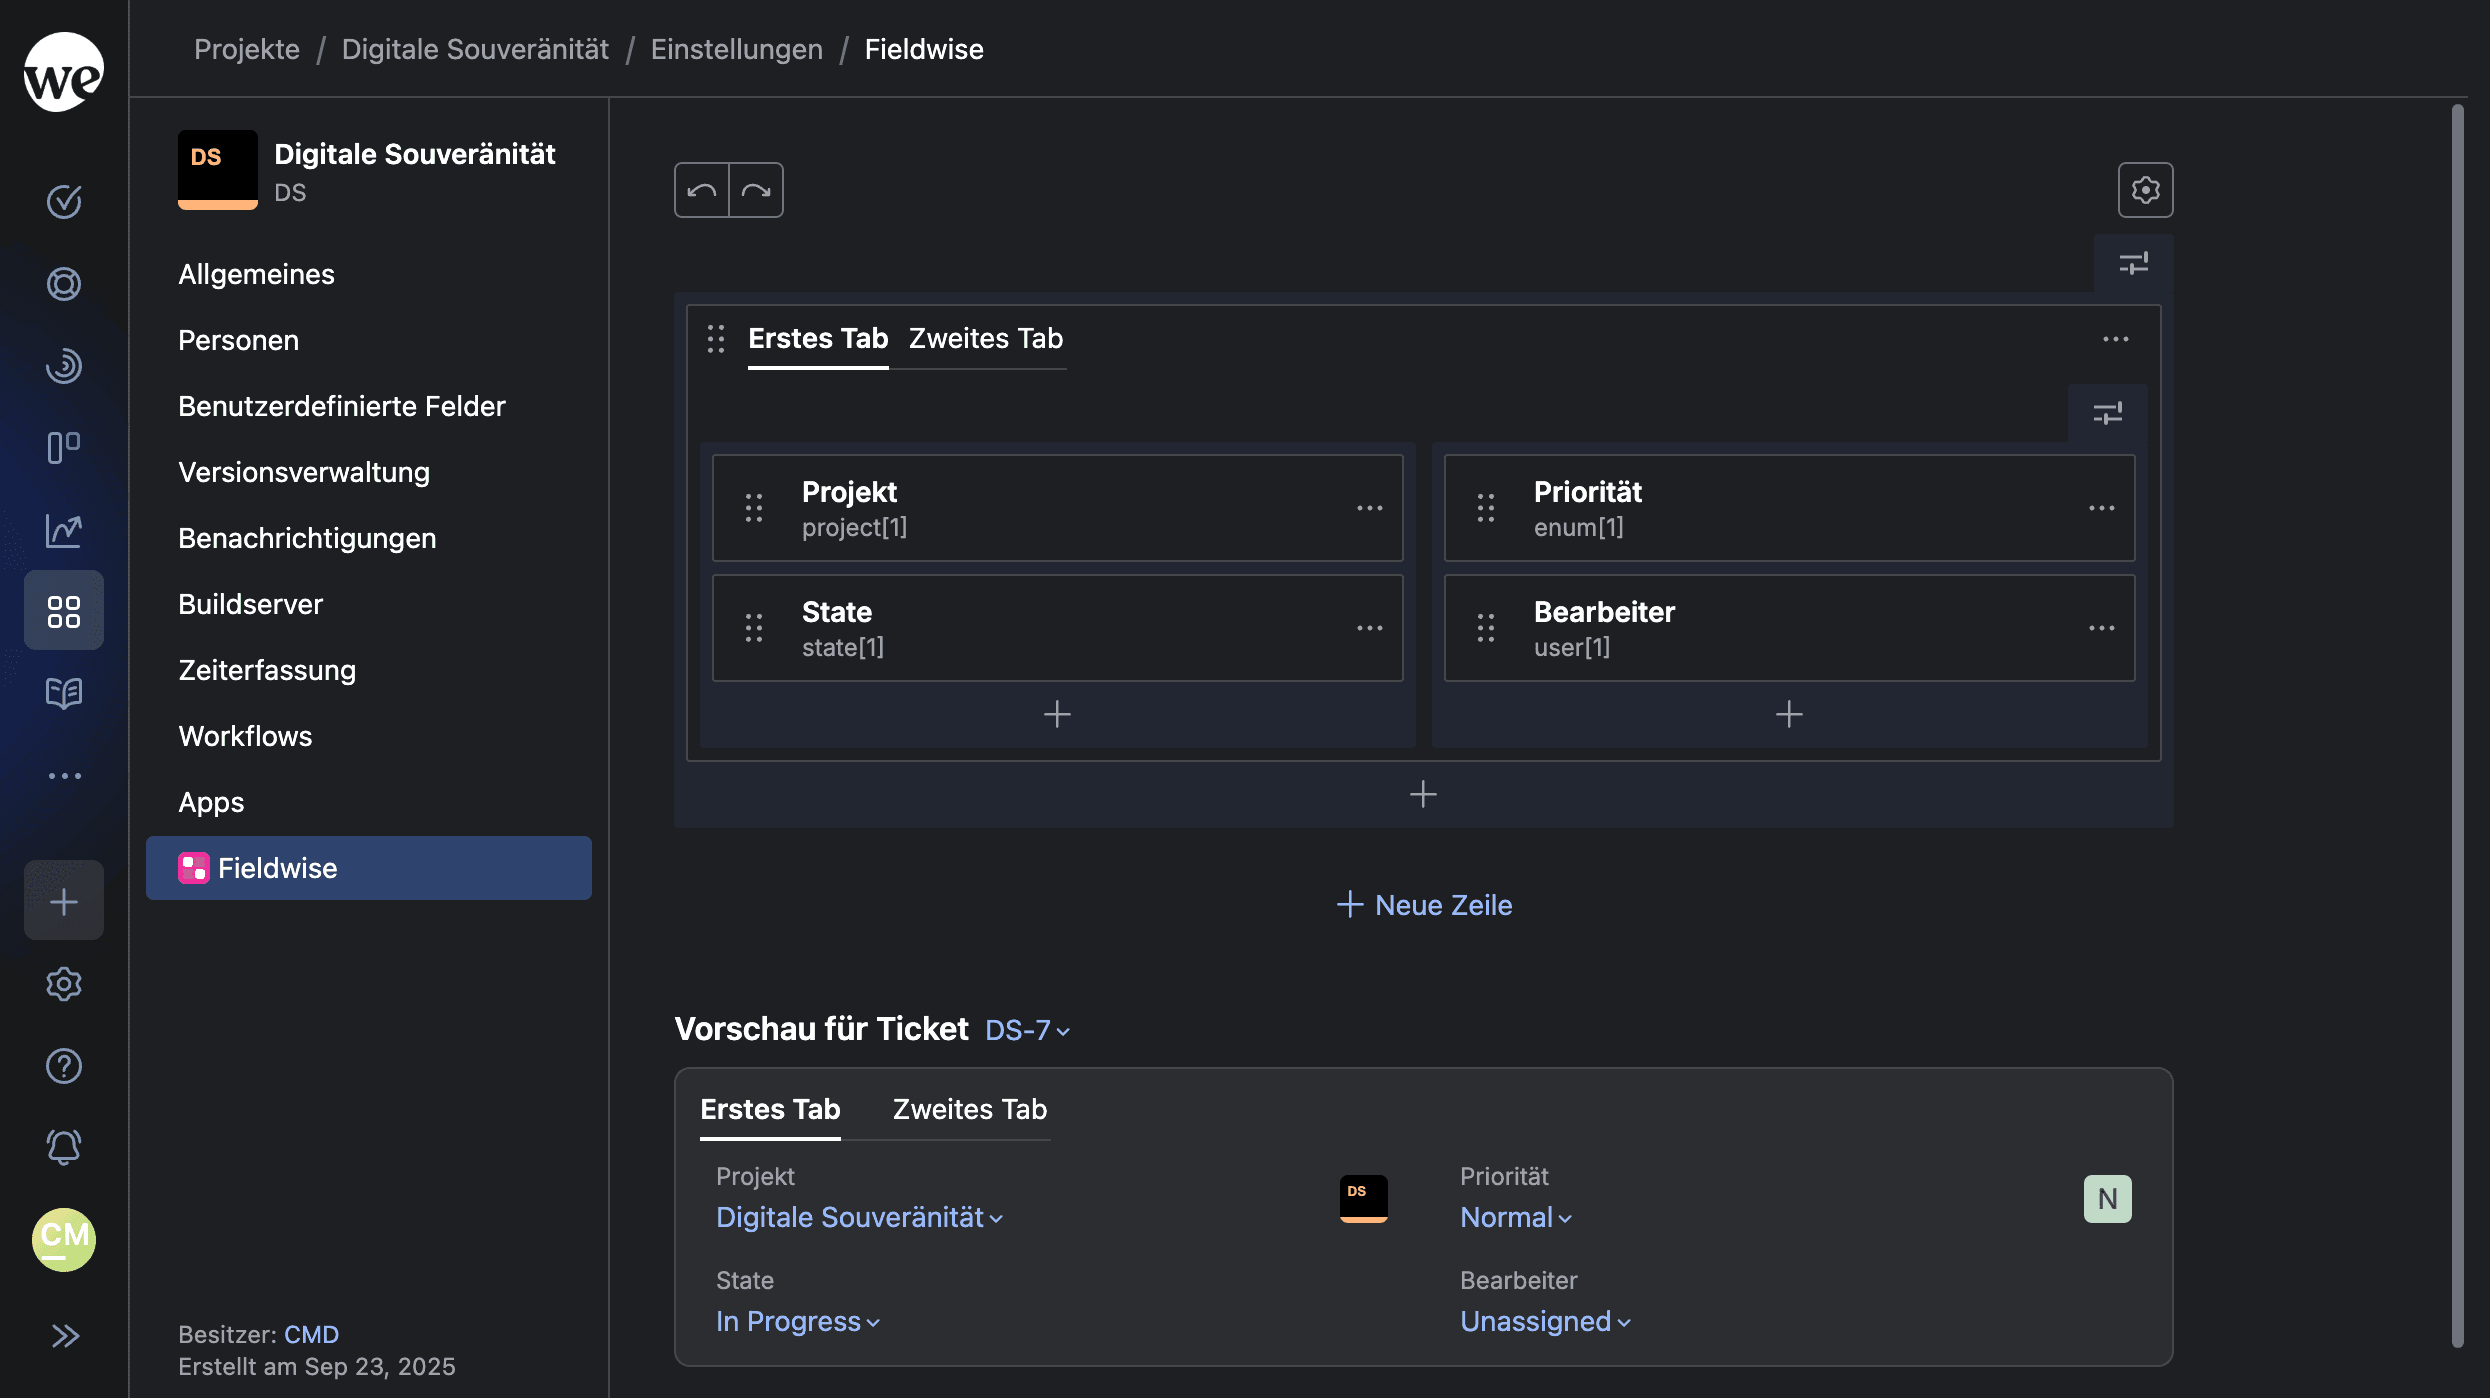This screenshot has width=2490, height=1398.
Task: Switch to Zweites Tab in the editor
Action: [x=986, y=338]
